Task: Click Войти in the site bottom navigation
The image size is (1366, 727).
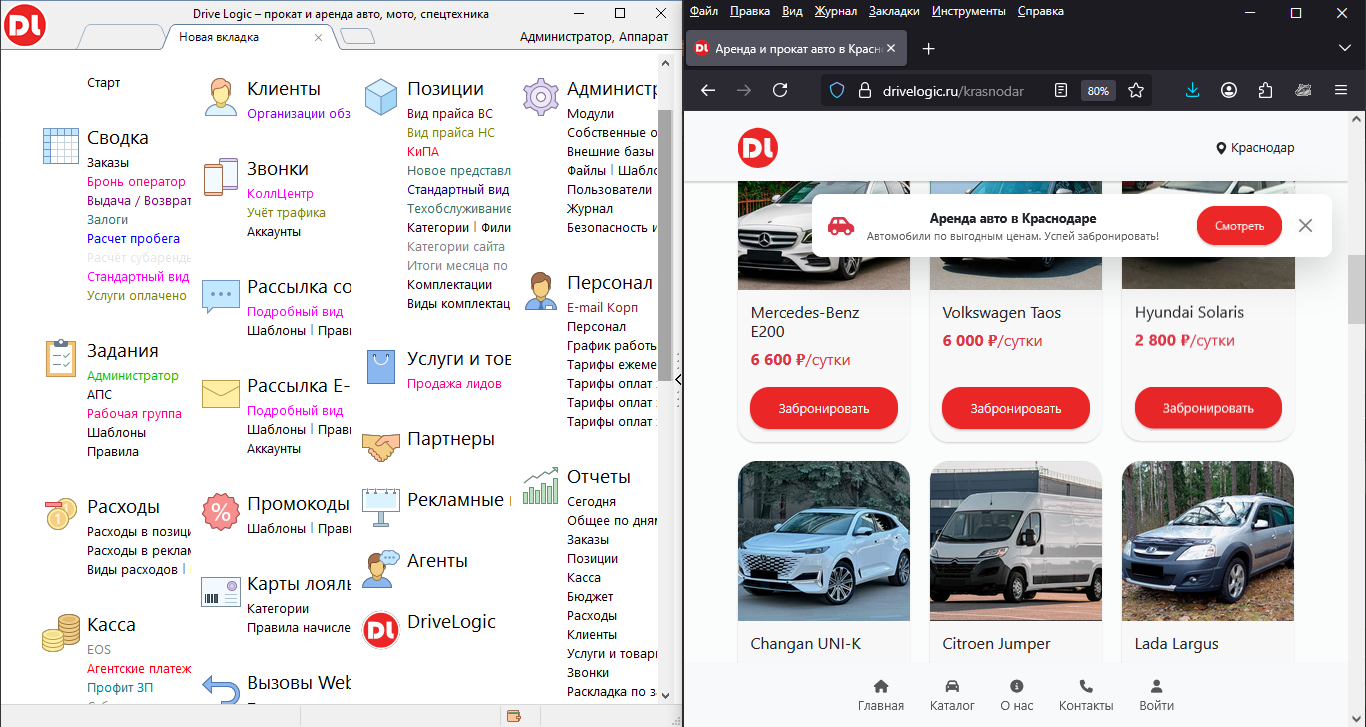Action: [x=1157, y=695]
